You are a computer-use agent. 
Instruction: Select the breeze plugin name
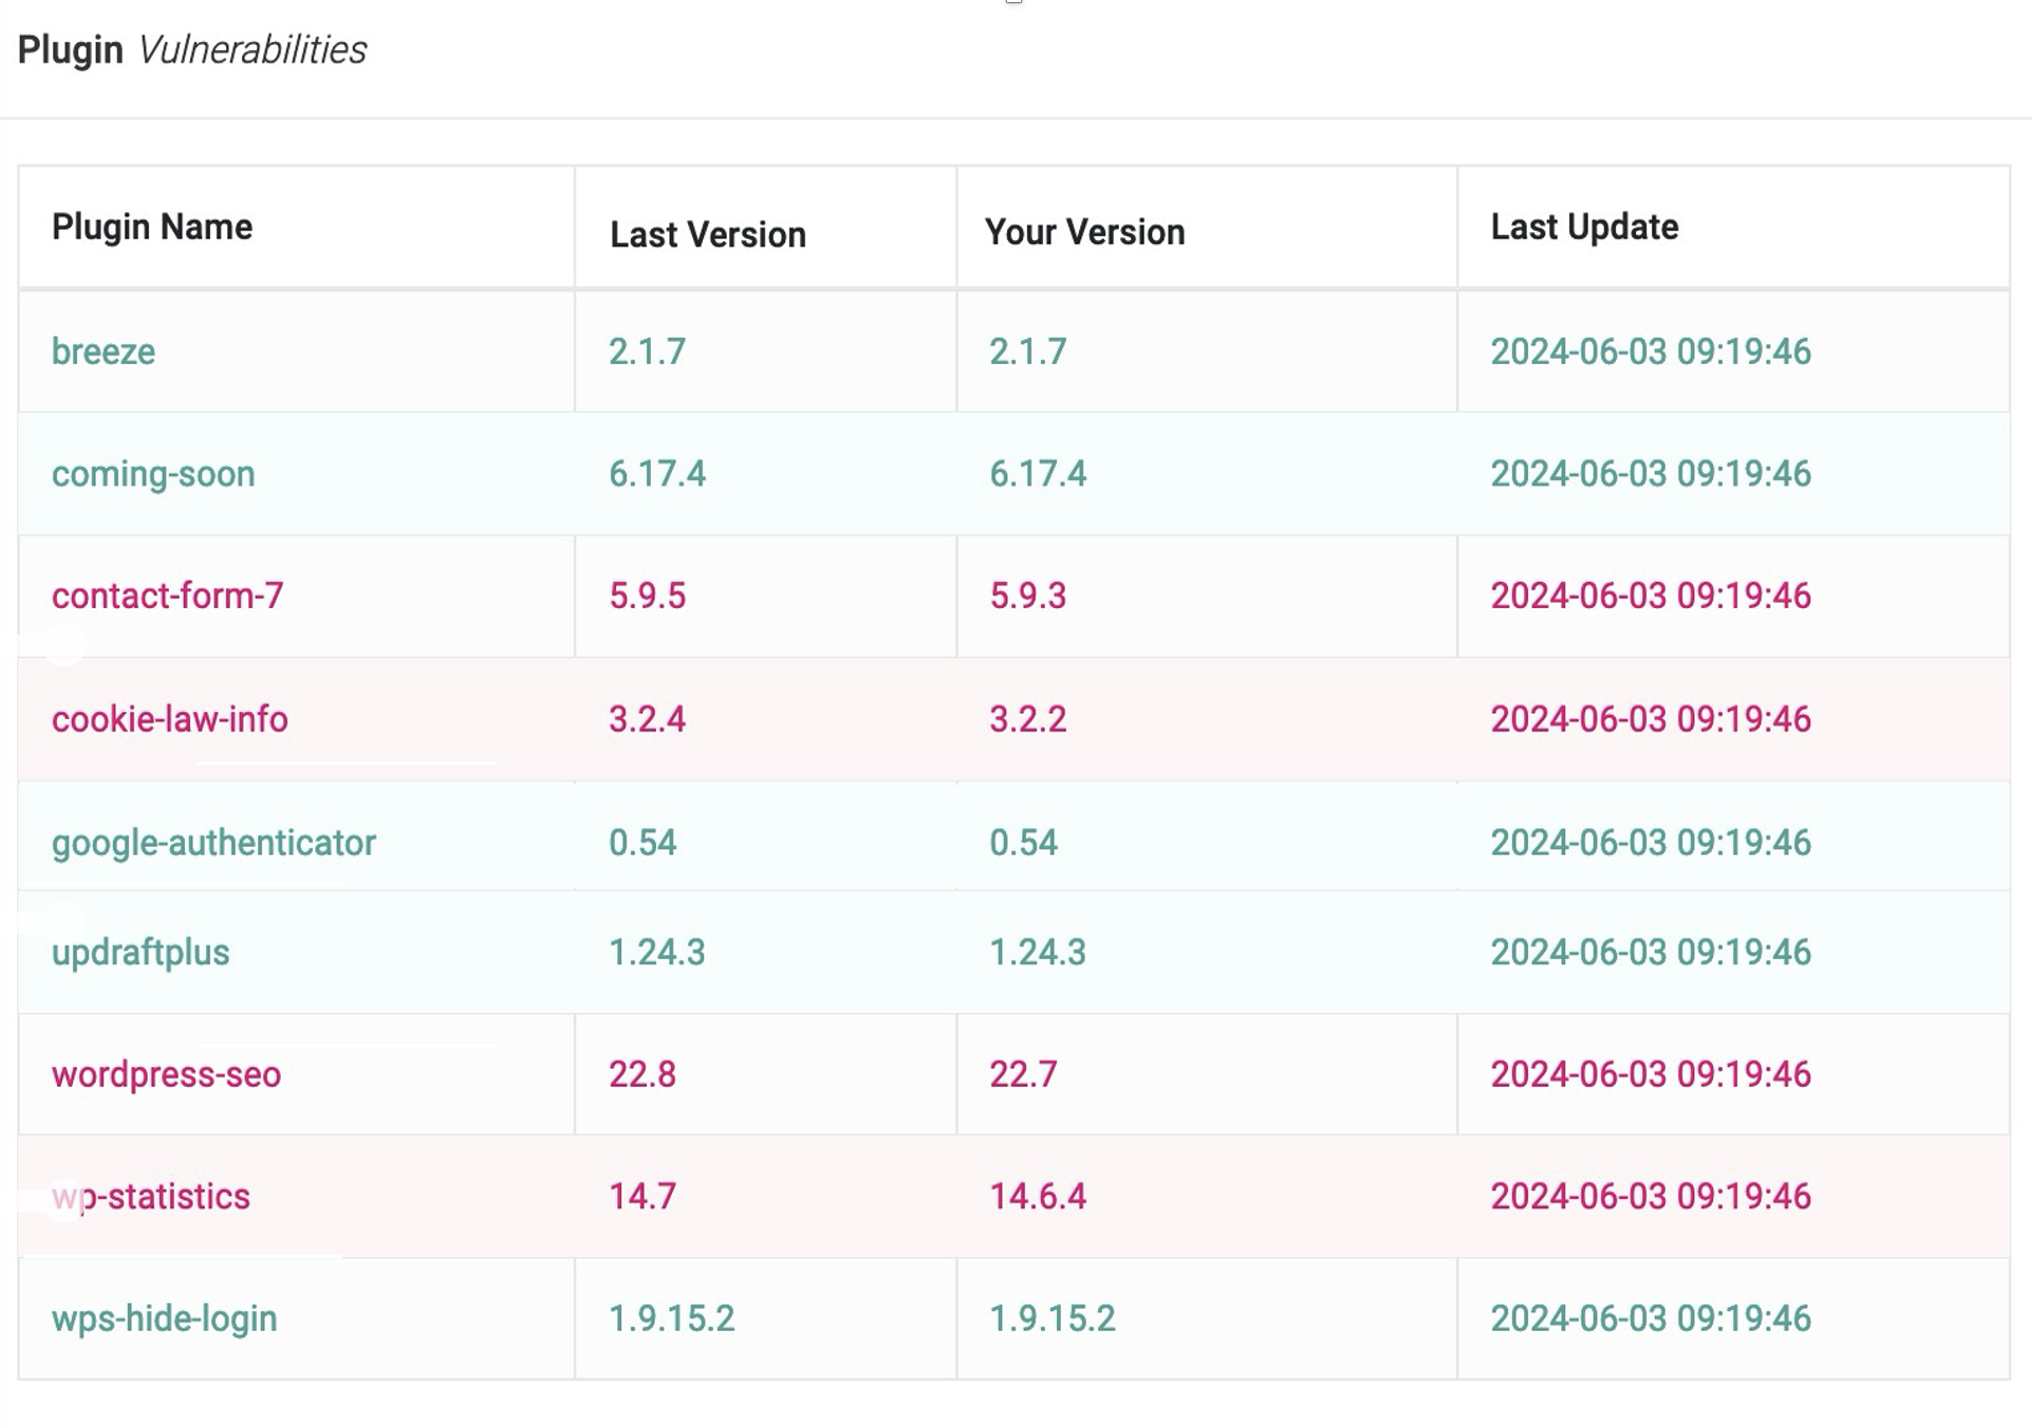103,352
